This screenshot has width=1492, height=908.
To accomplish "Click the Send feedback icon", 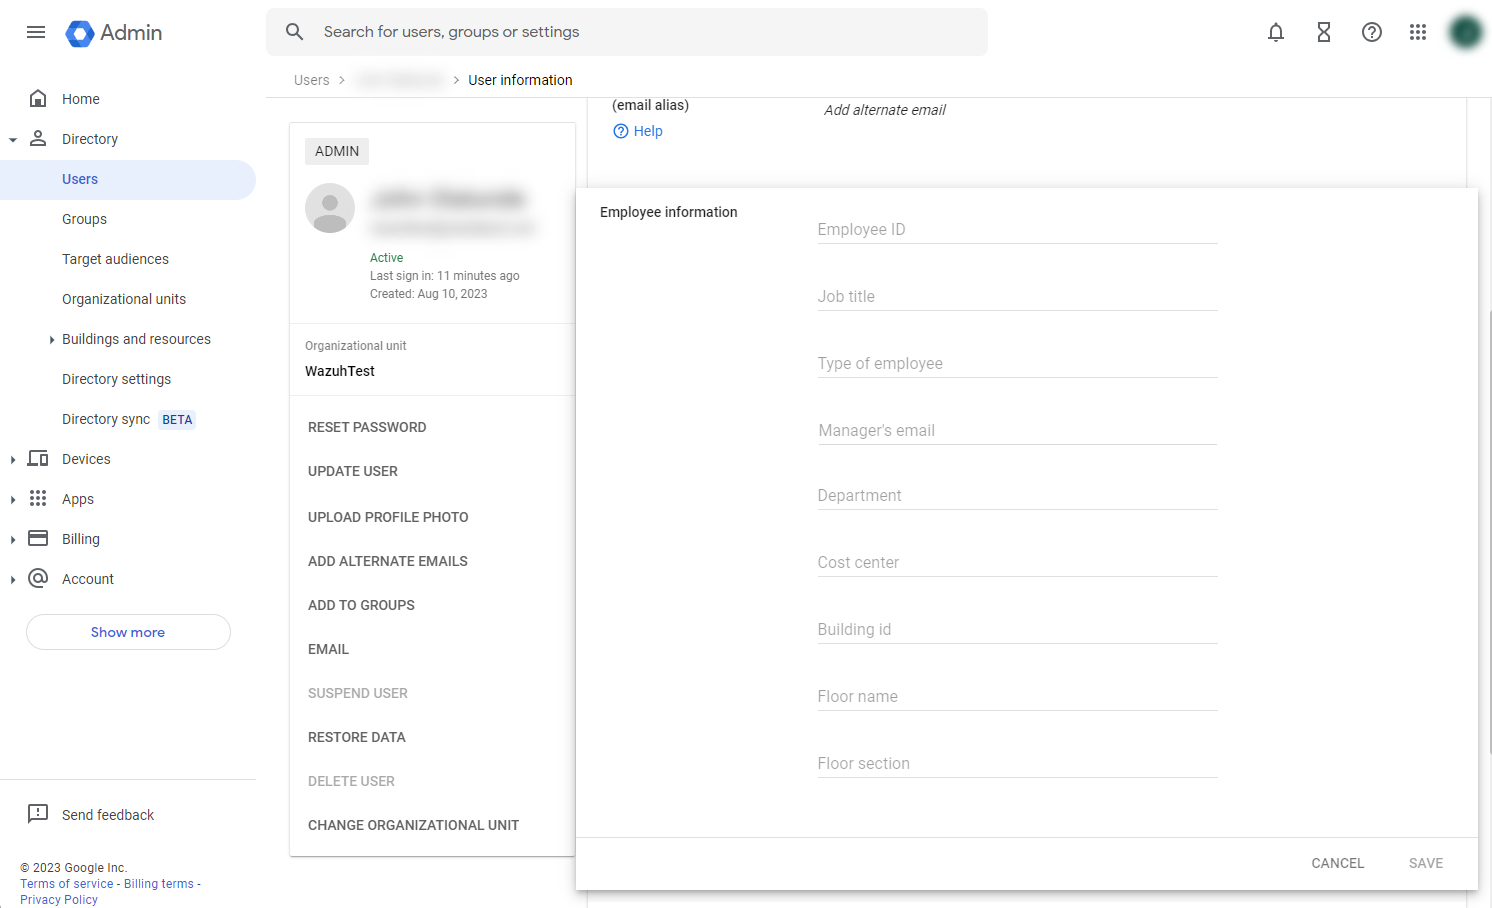I will click(x=38, y=814).
